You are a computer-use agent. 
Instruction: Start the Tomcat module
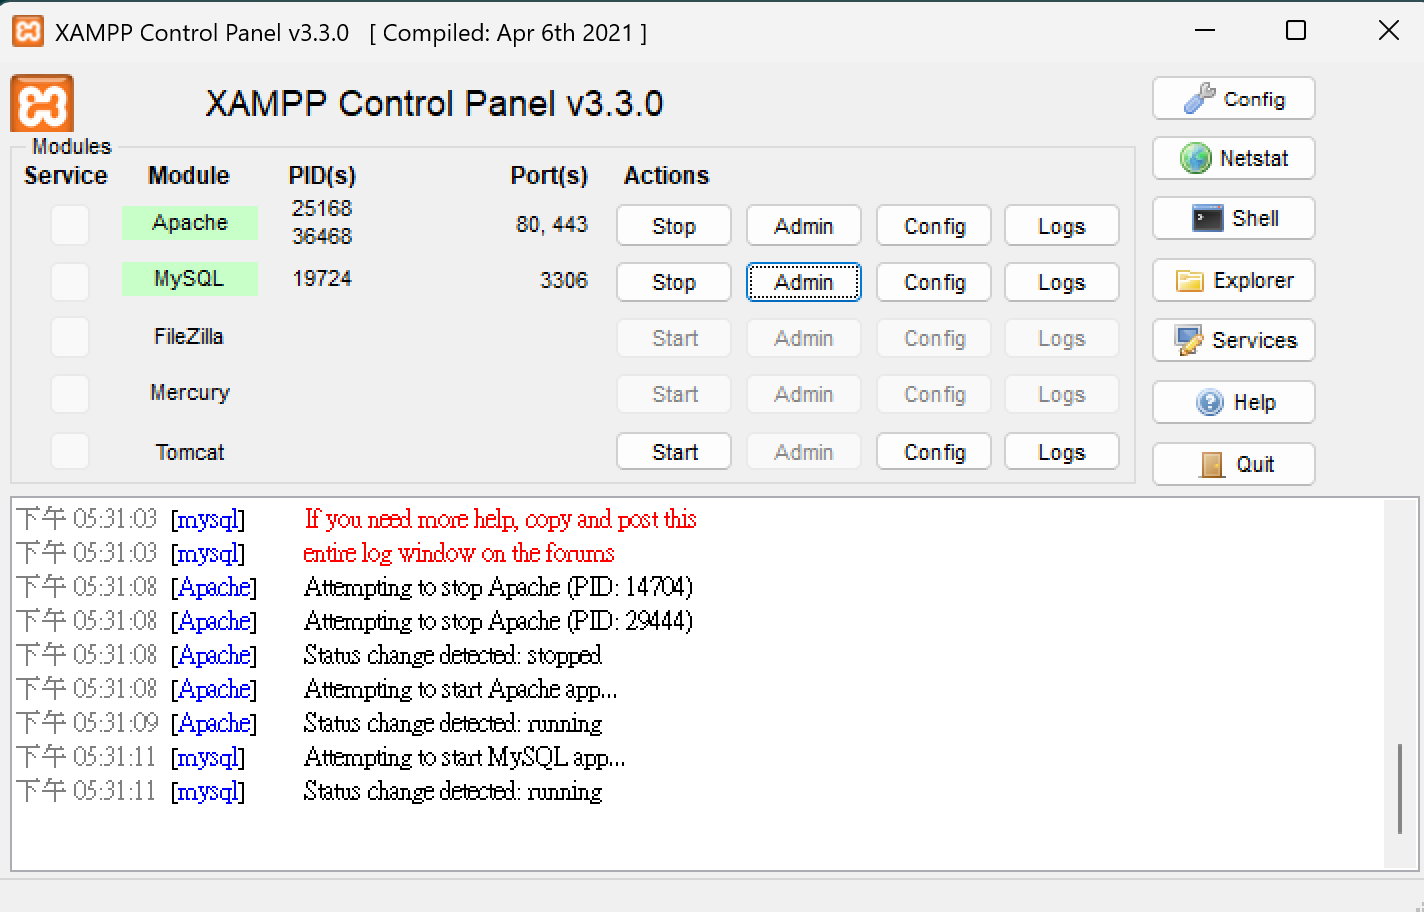(674, 452)
